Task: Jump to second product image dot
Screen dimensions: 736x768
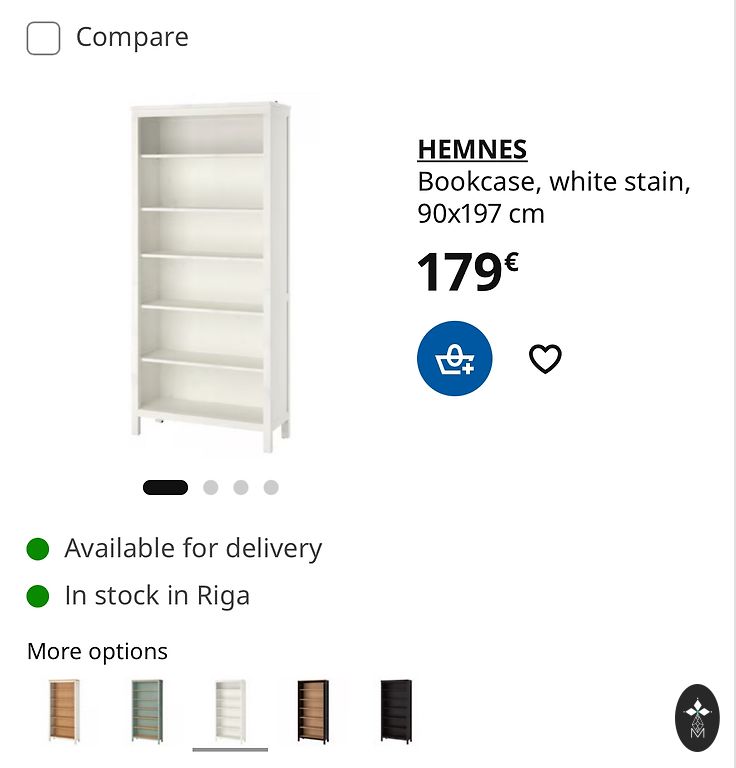Action: 211,487
